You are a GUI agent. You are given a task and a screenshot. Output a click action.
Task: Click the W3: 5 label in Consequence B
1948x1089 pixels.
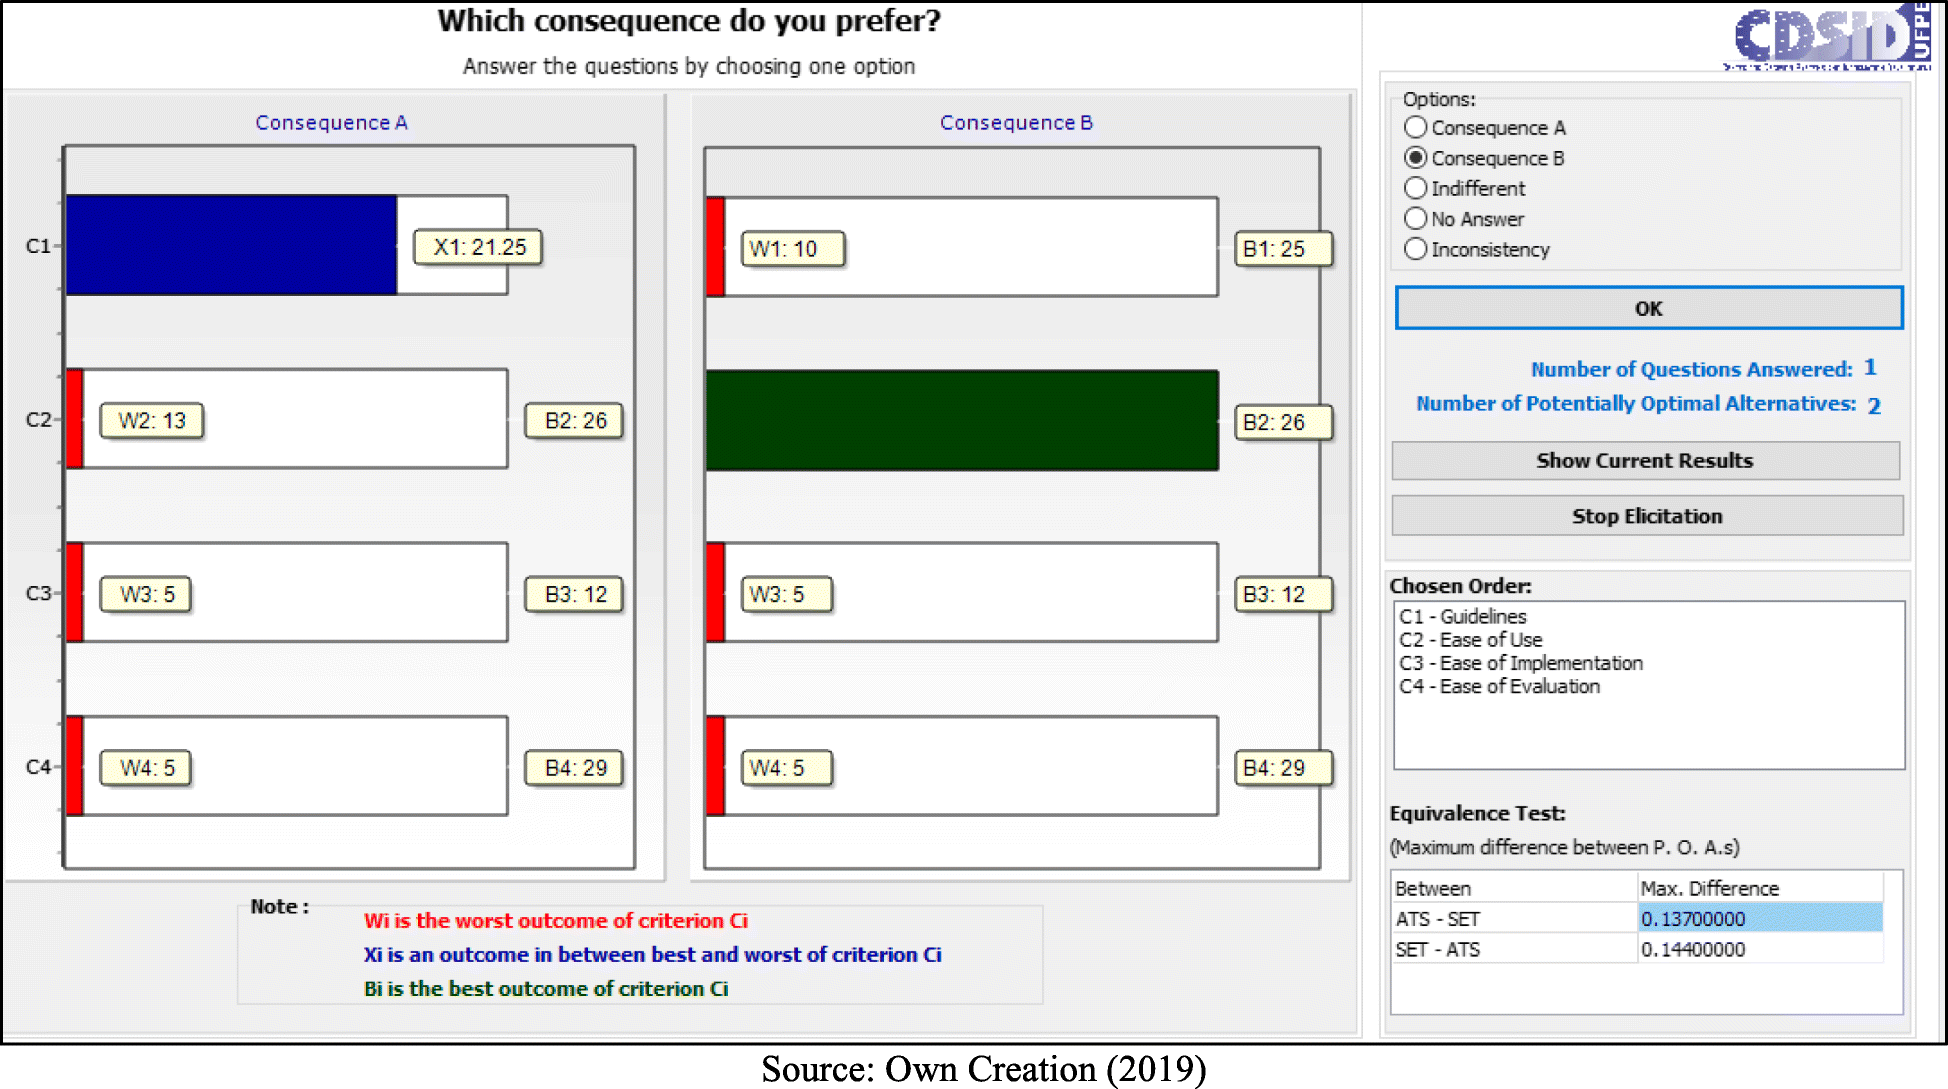tap(787, 594)
